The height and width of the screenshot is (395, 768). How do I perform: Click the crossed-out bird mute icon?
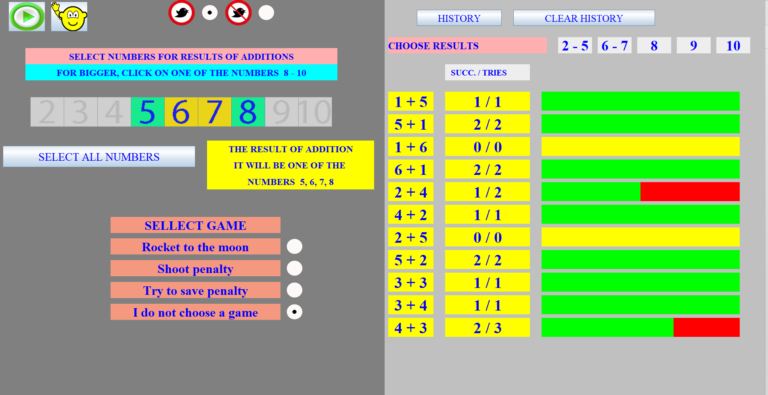pyautogui.click(x=239, y=13)
